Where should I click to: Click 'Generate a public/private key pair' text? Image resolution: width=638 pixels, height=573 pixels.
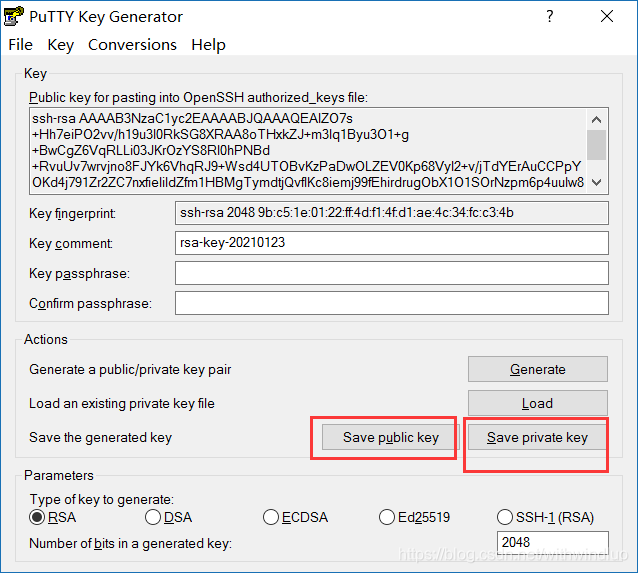(130, 370)
